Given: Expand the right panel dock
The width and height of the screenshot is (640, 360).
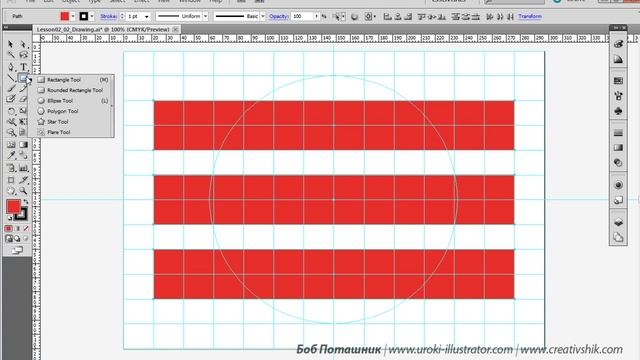Looking at the screenshot, I should 615,28.
